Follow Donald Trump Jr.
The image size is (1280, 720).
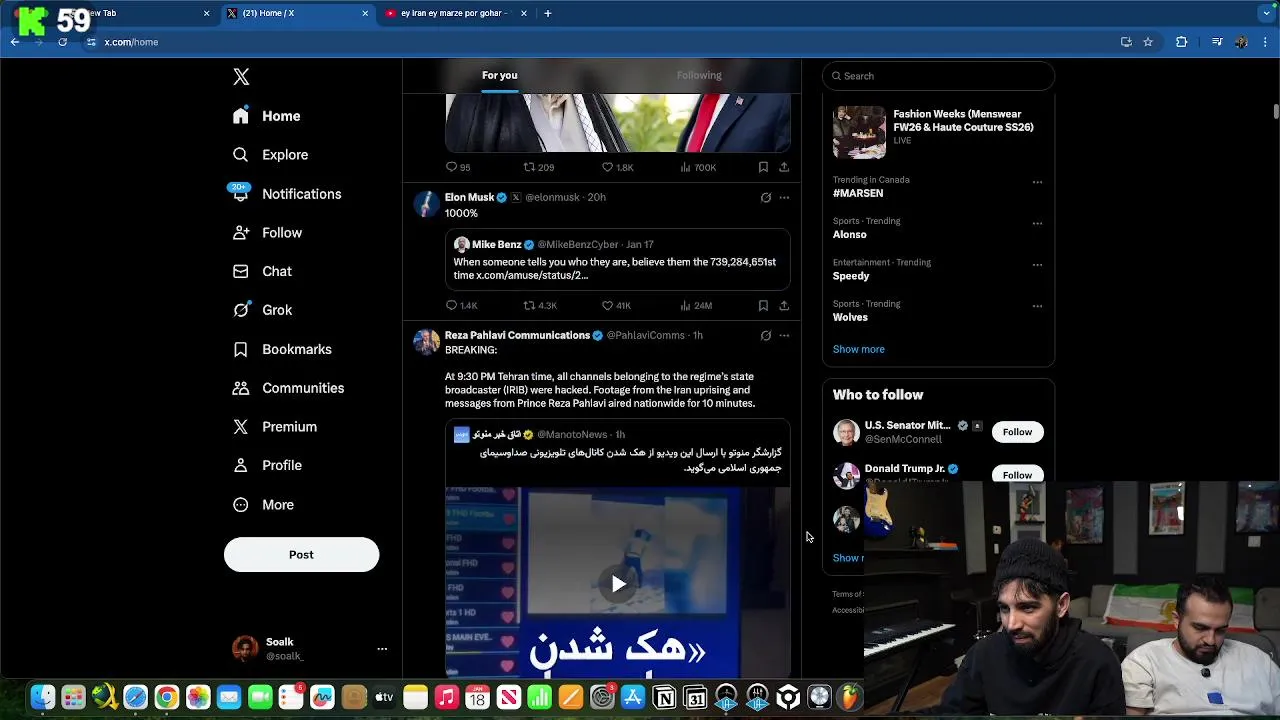(x=1017, y=475)
